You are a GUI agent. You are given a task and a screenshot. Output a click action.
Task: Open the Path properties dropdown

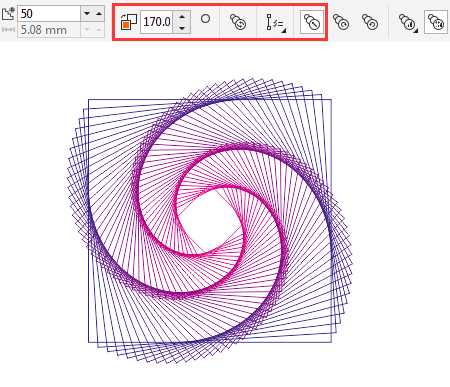[x=276, y=23]
